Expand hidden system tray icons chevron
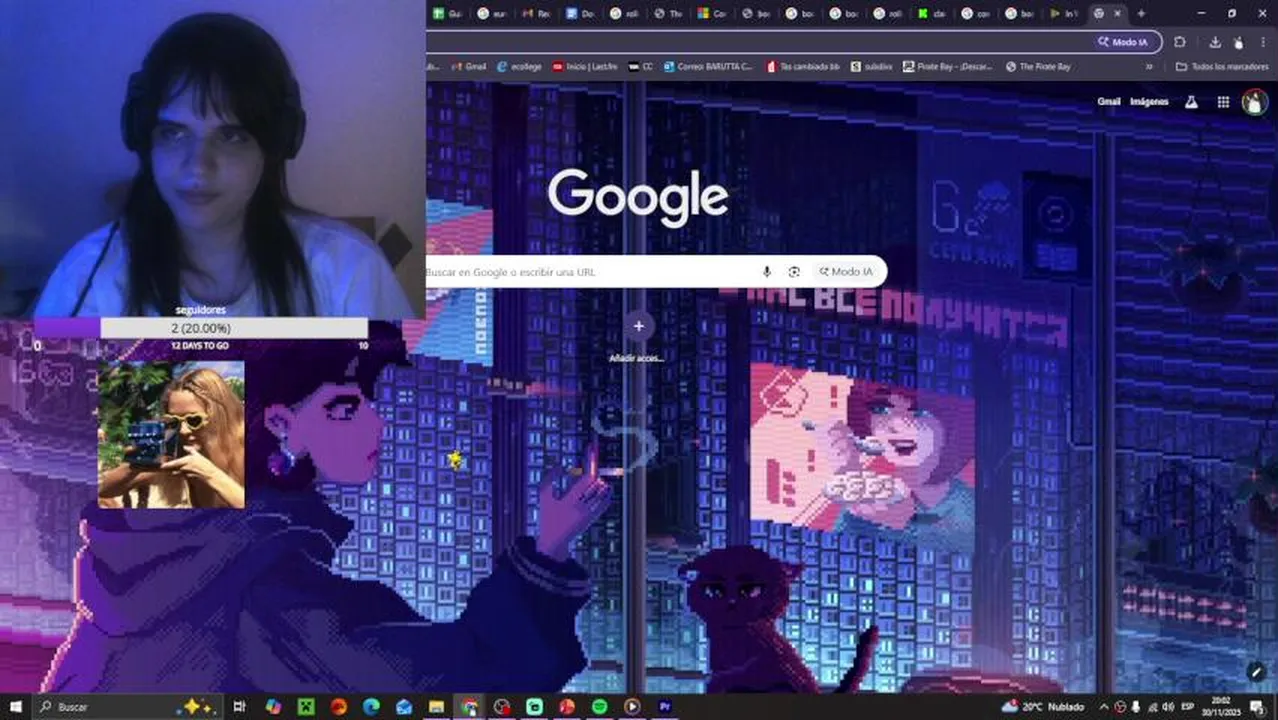This screenshot has height=720, width=1278. [x=1104, y=707]
